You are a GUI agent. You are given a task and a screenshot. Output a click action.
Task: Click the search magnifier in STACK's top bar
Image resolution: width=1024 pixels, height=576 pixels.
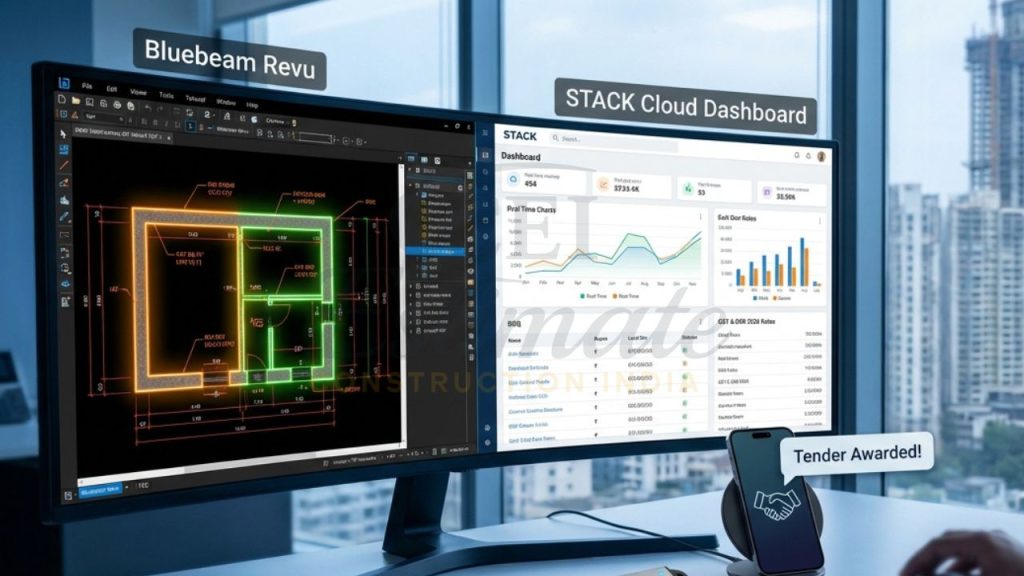click(x=556, y=138)
